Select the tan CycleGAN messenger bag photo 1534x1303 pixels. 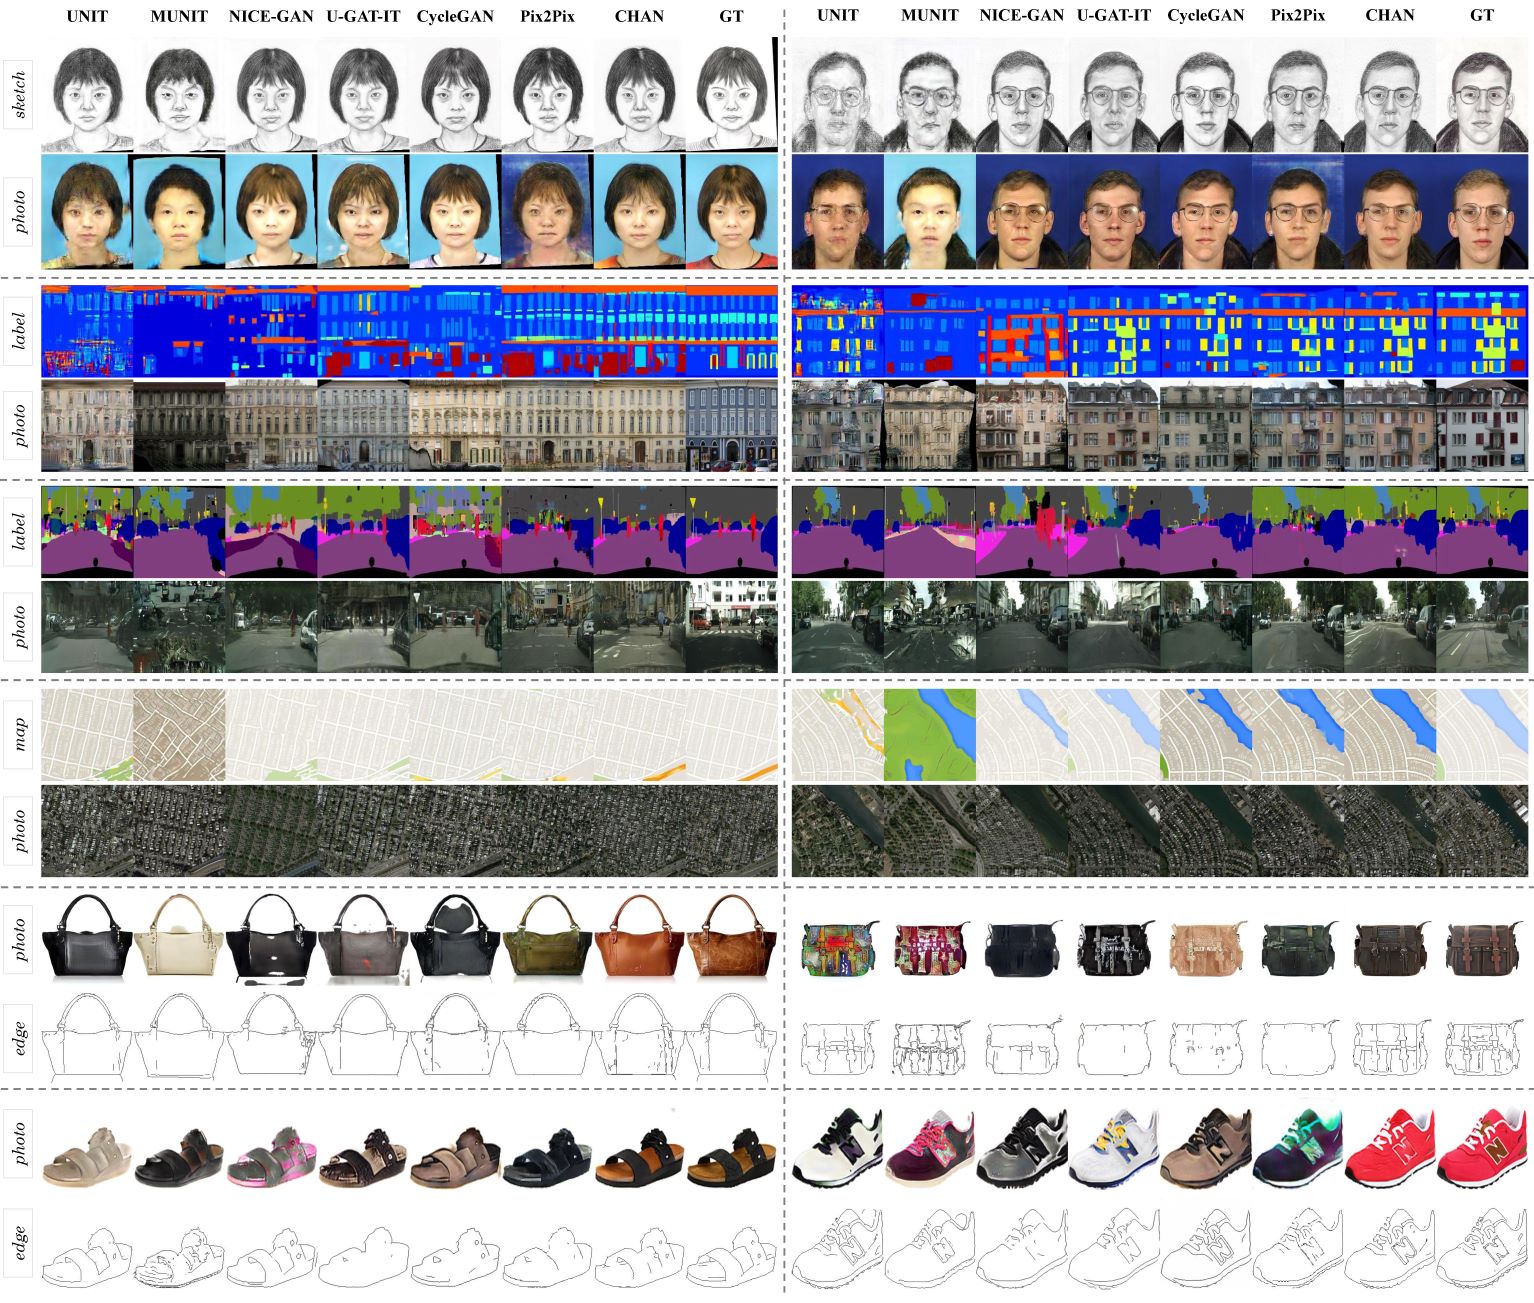[x=1206, y=948]
